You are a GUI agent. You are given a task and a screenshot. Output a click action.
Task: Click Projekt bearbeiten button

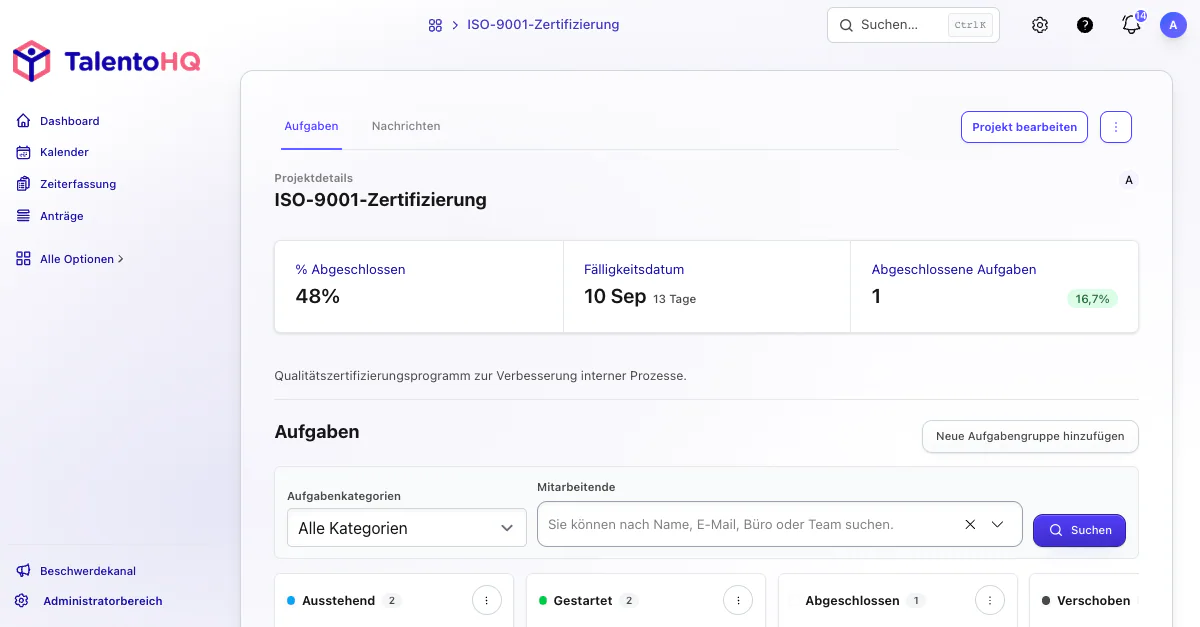click(1024, 127)
